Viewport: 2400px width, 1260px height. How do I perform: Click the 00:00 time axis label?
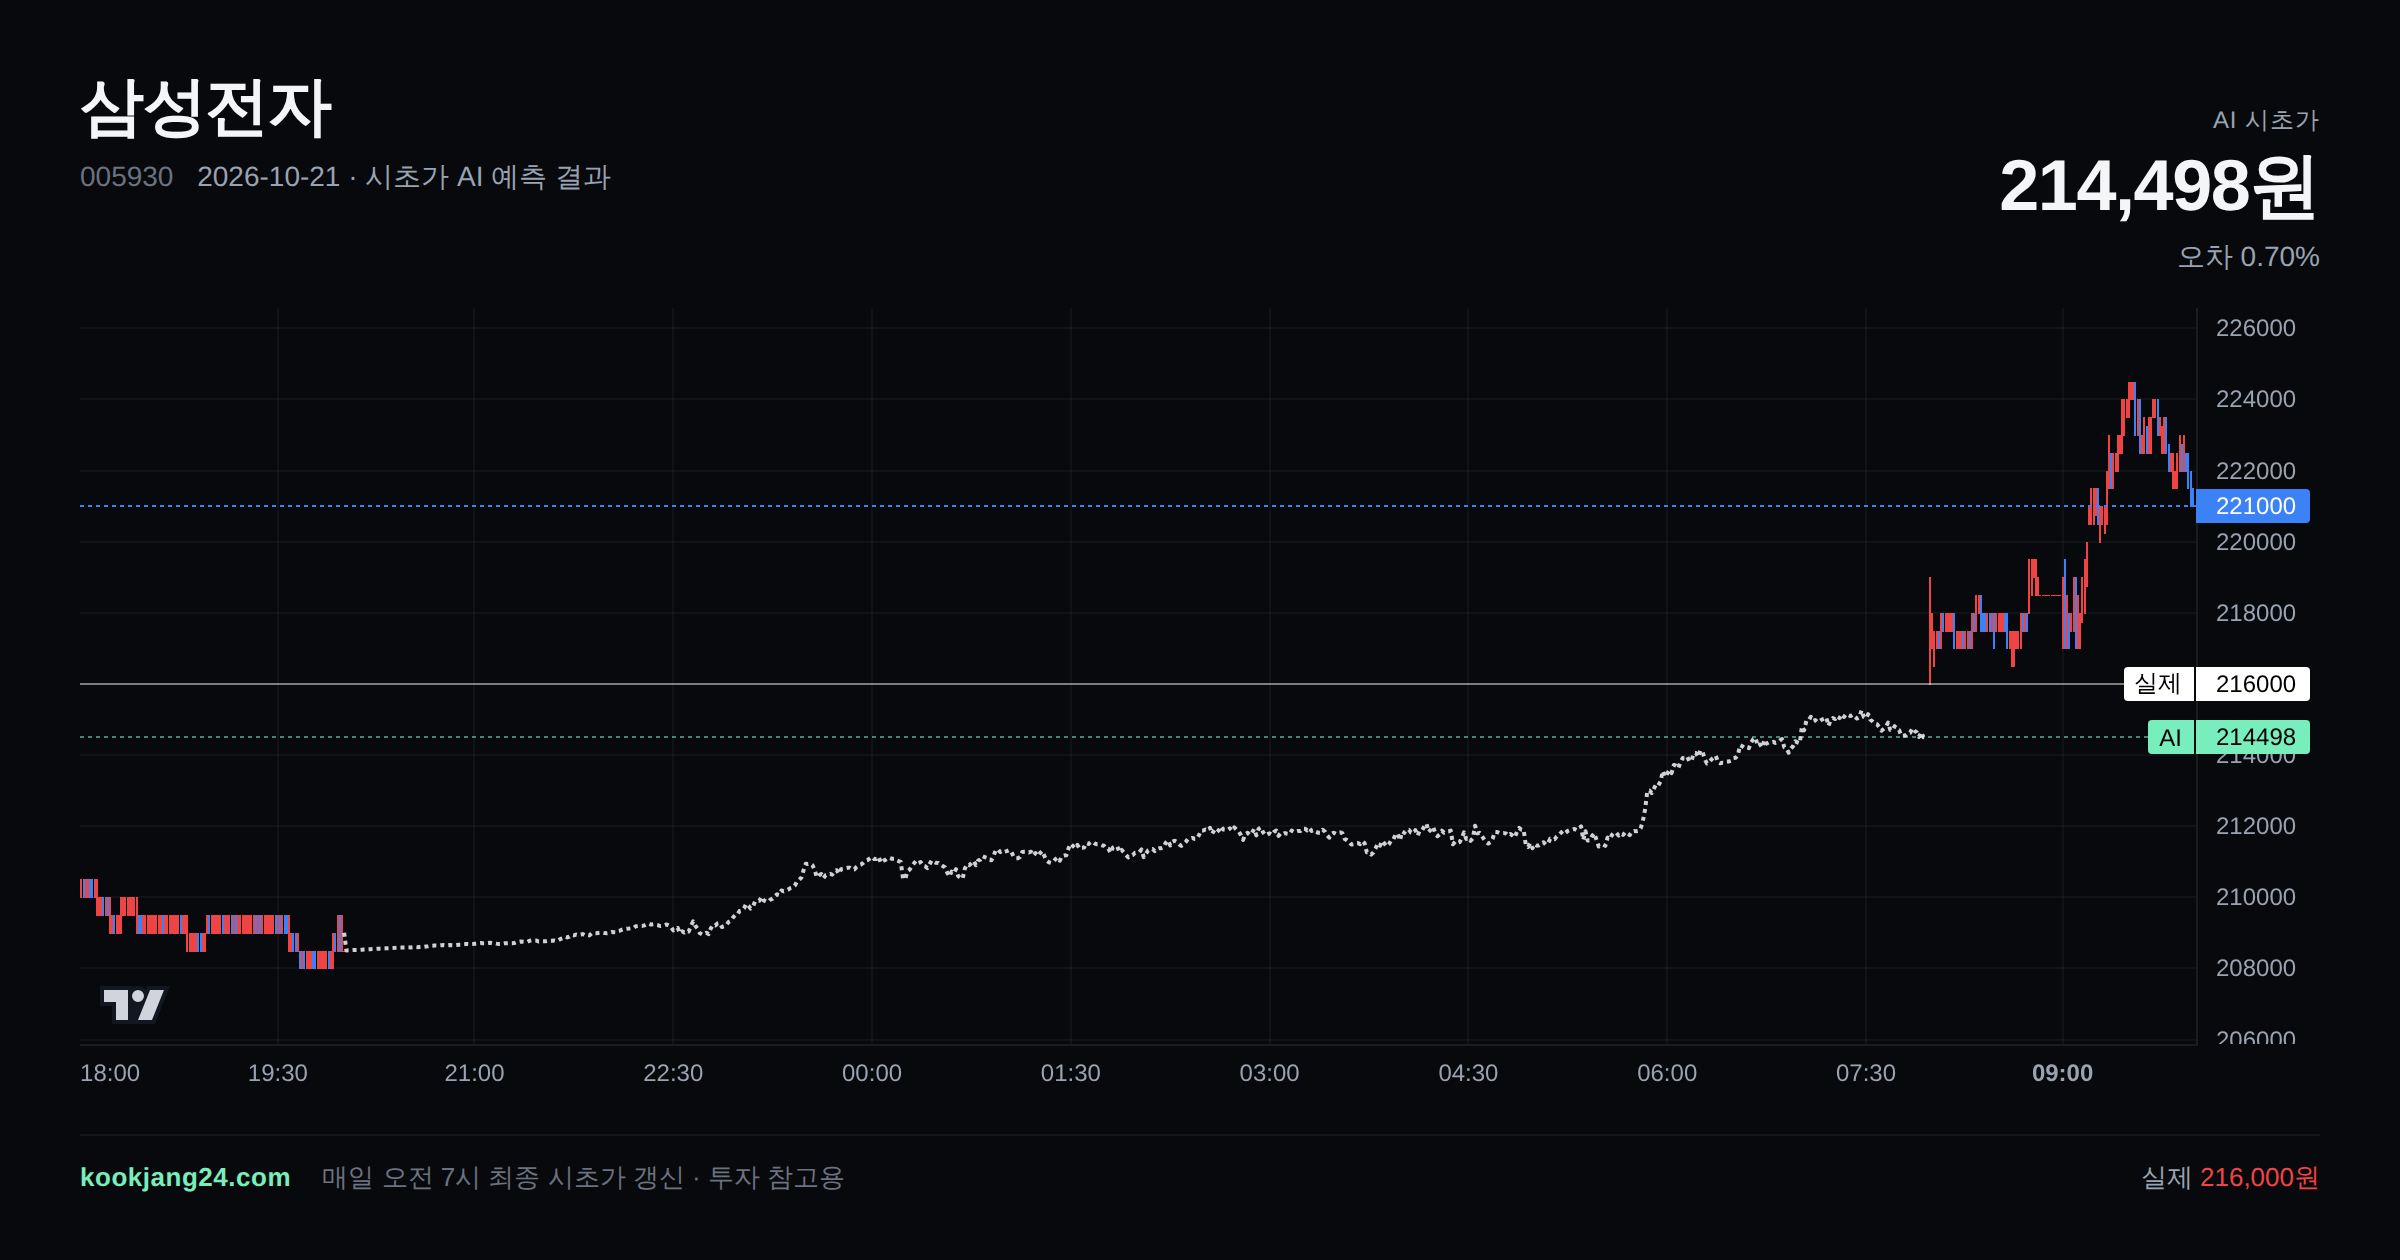tap(872, 1073)
